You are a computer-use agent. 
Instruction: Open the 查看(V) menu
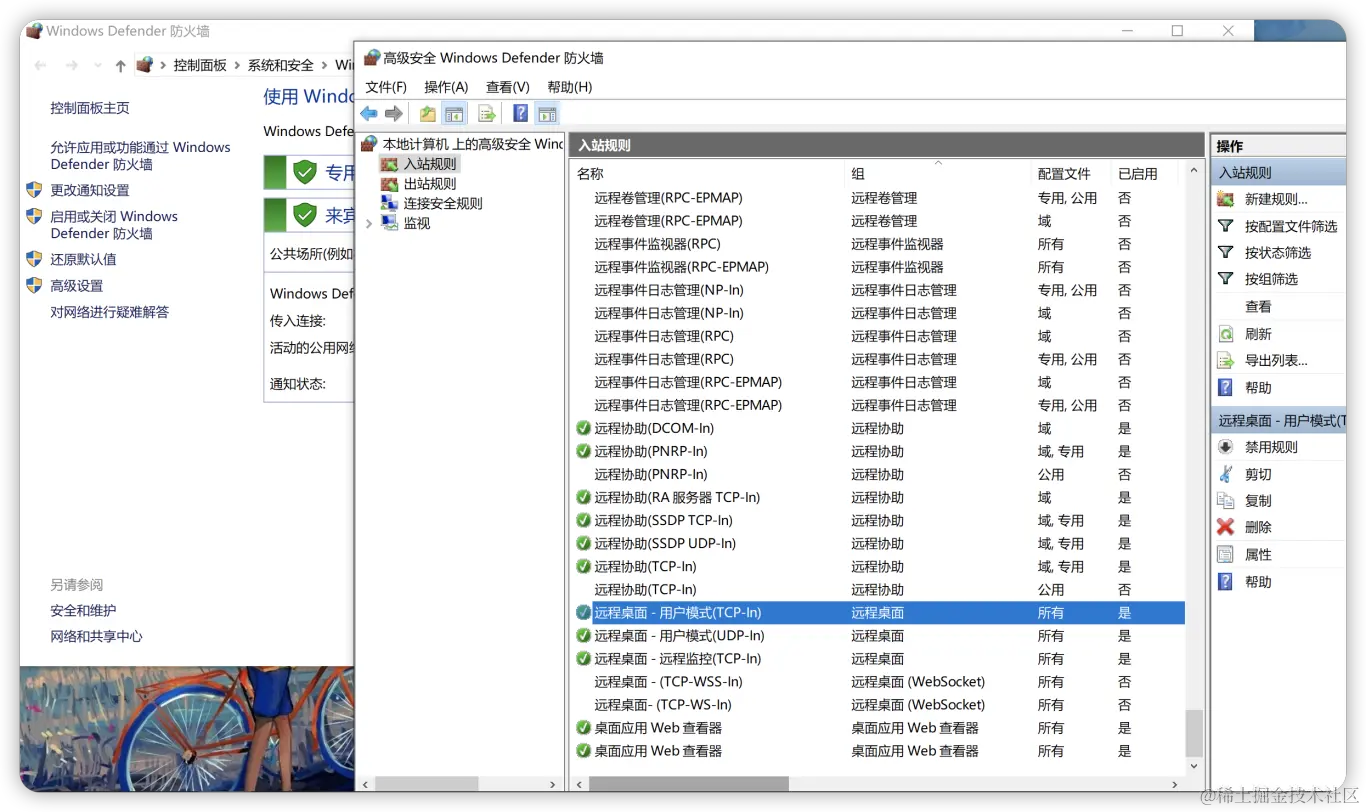point(508,87)
